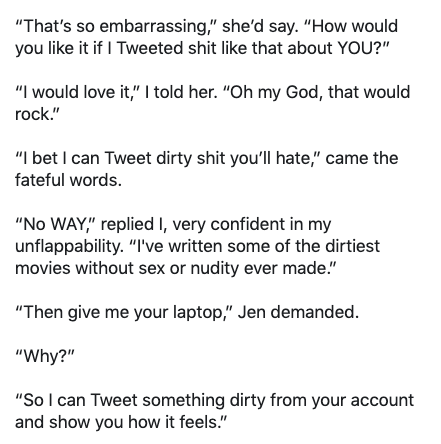Screen dimensions: 441x444
Task: Click the words "fateful words"
Action: 66,180
